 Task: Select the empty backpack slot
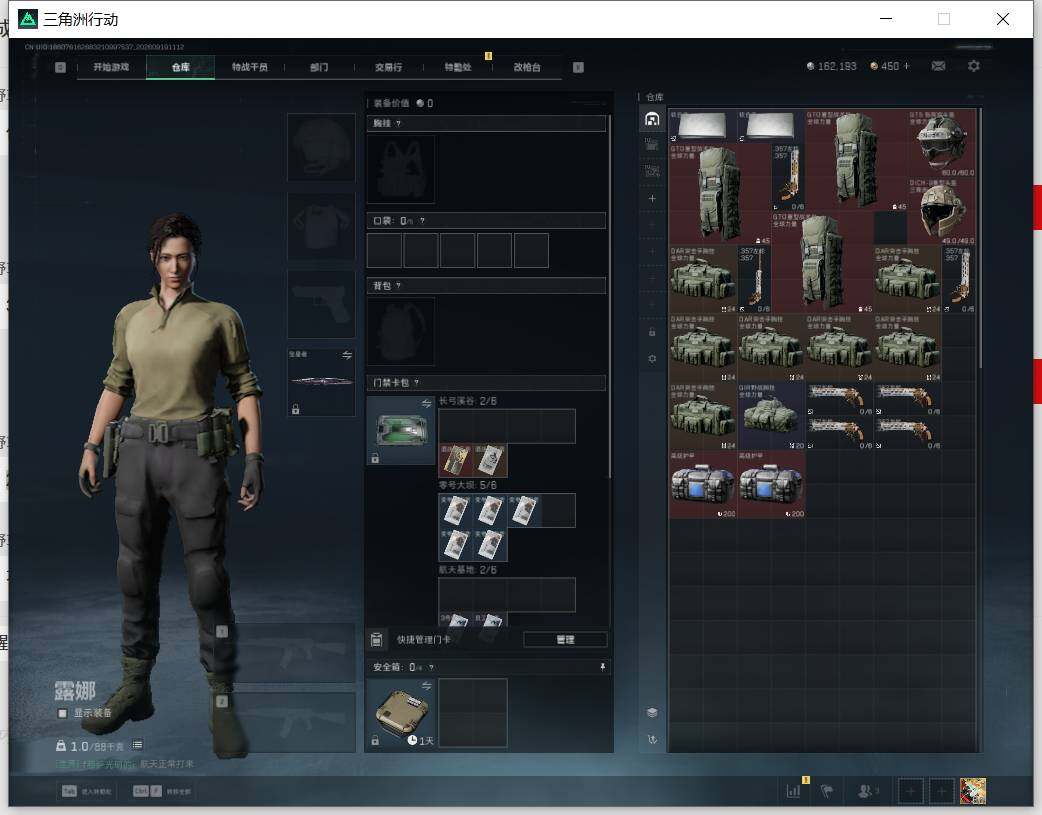[x=401, y=331]
